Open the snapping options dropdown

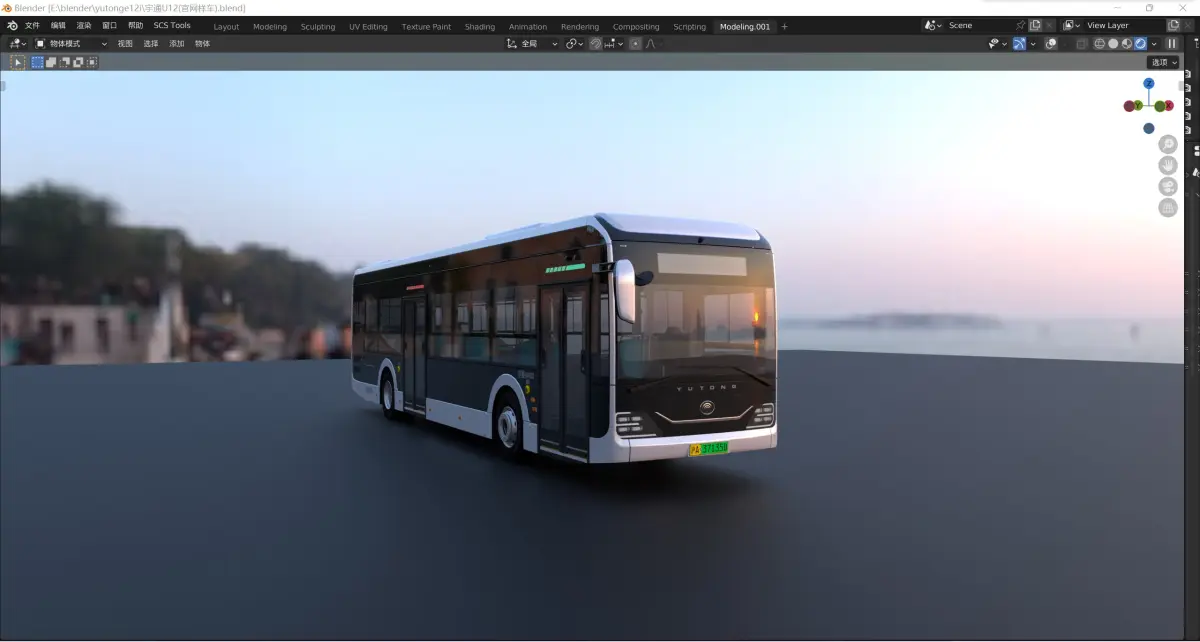coord(614,44)
